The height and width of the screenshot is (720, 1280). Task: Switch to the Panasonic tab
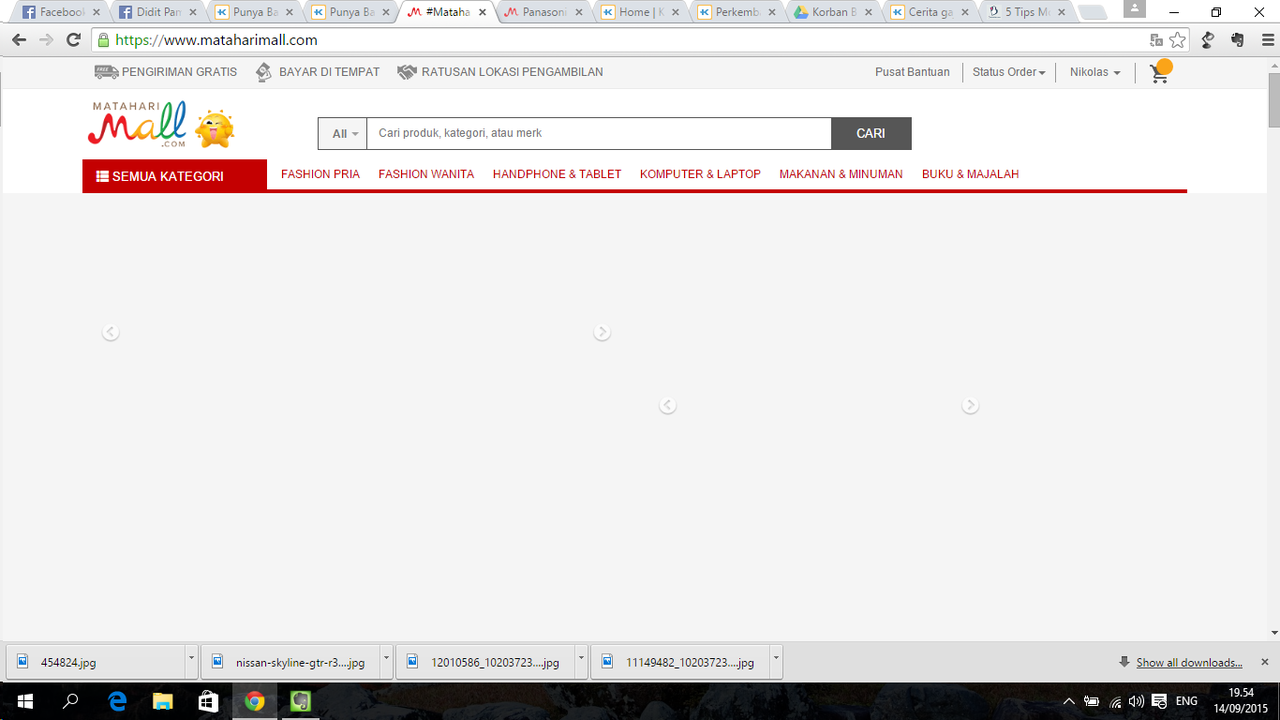[540, 13]
